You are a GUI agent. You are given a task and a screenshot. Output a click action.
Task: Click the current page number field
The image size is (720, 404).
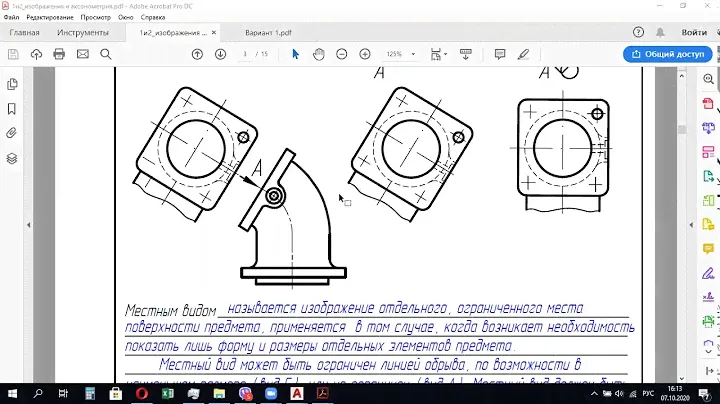click(x=244, y=54)
